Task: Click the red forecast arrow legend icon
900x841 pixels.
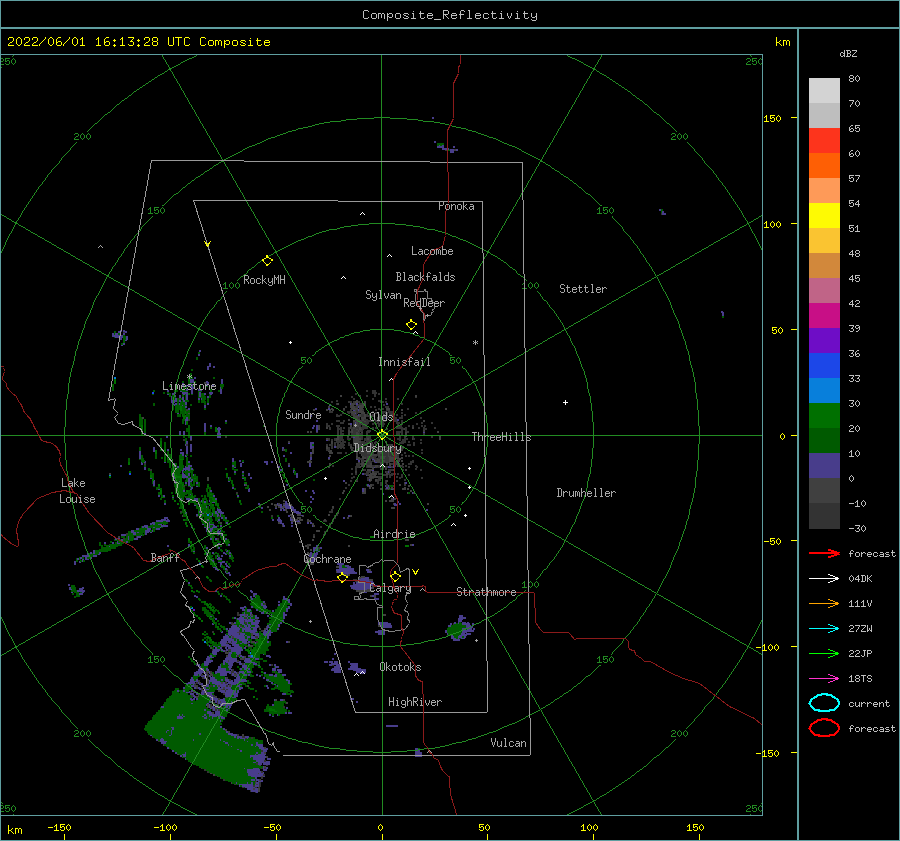Action: click(824, 553)
